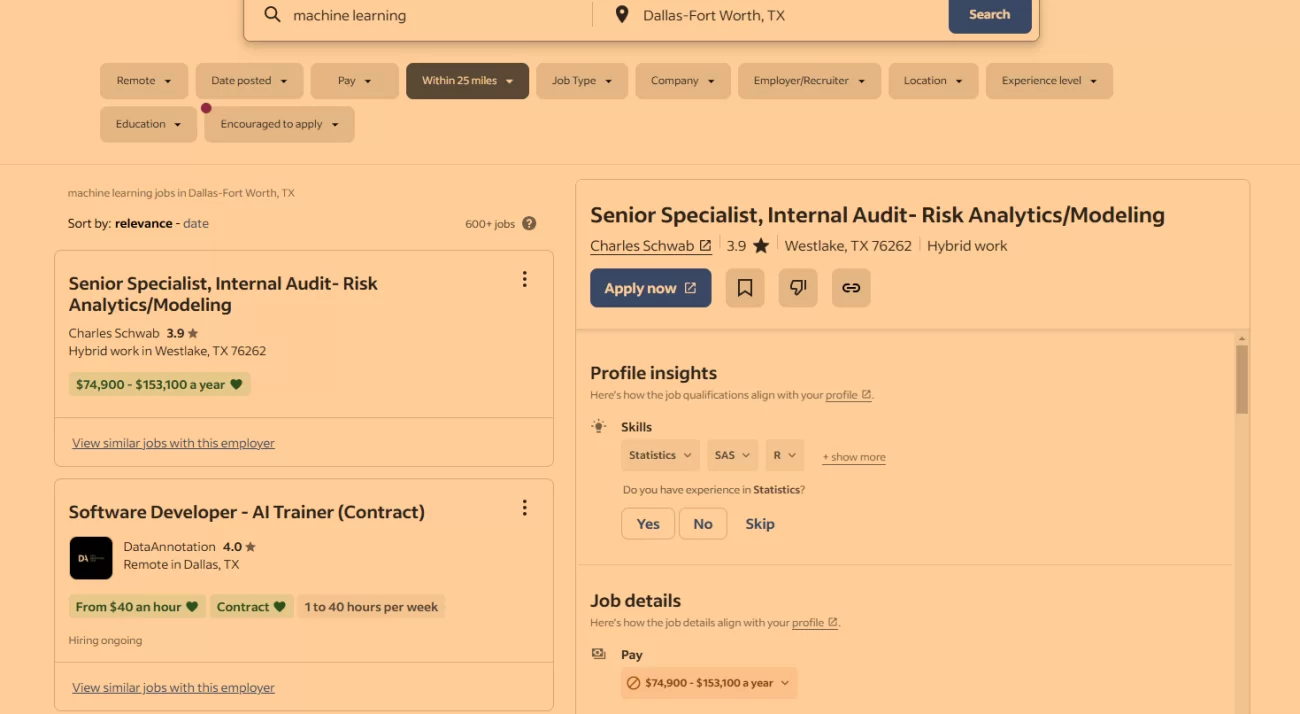Screen dimensions: 1300x714
Task: Click the Contract job type tag
Action: (252, 607)
